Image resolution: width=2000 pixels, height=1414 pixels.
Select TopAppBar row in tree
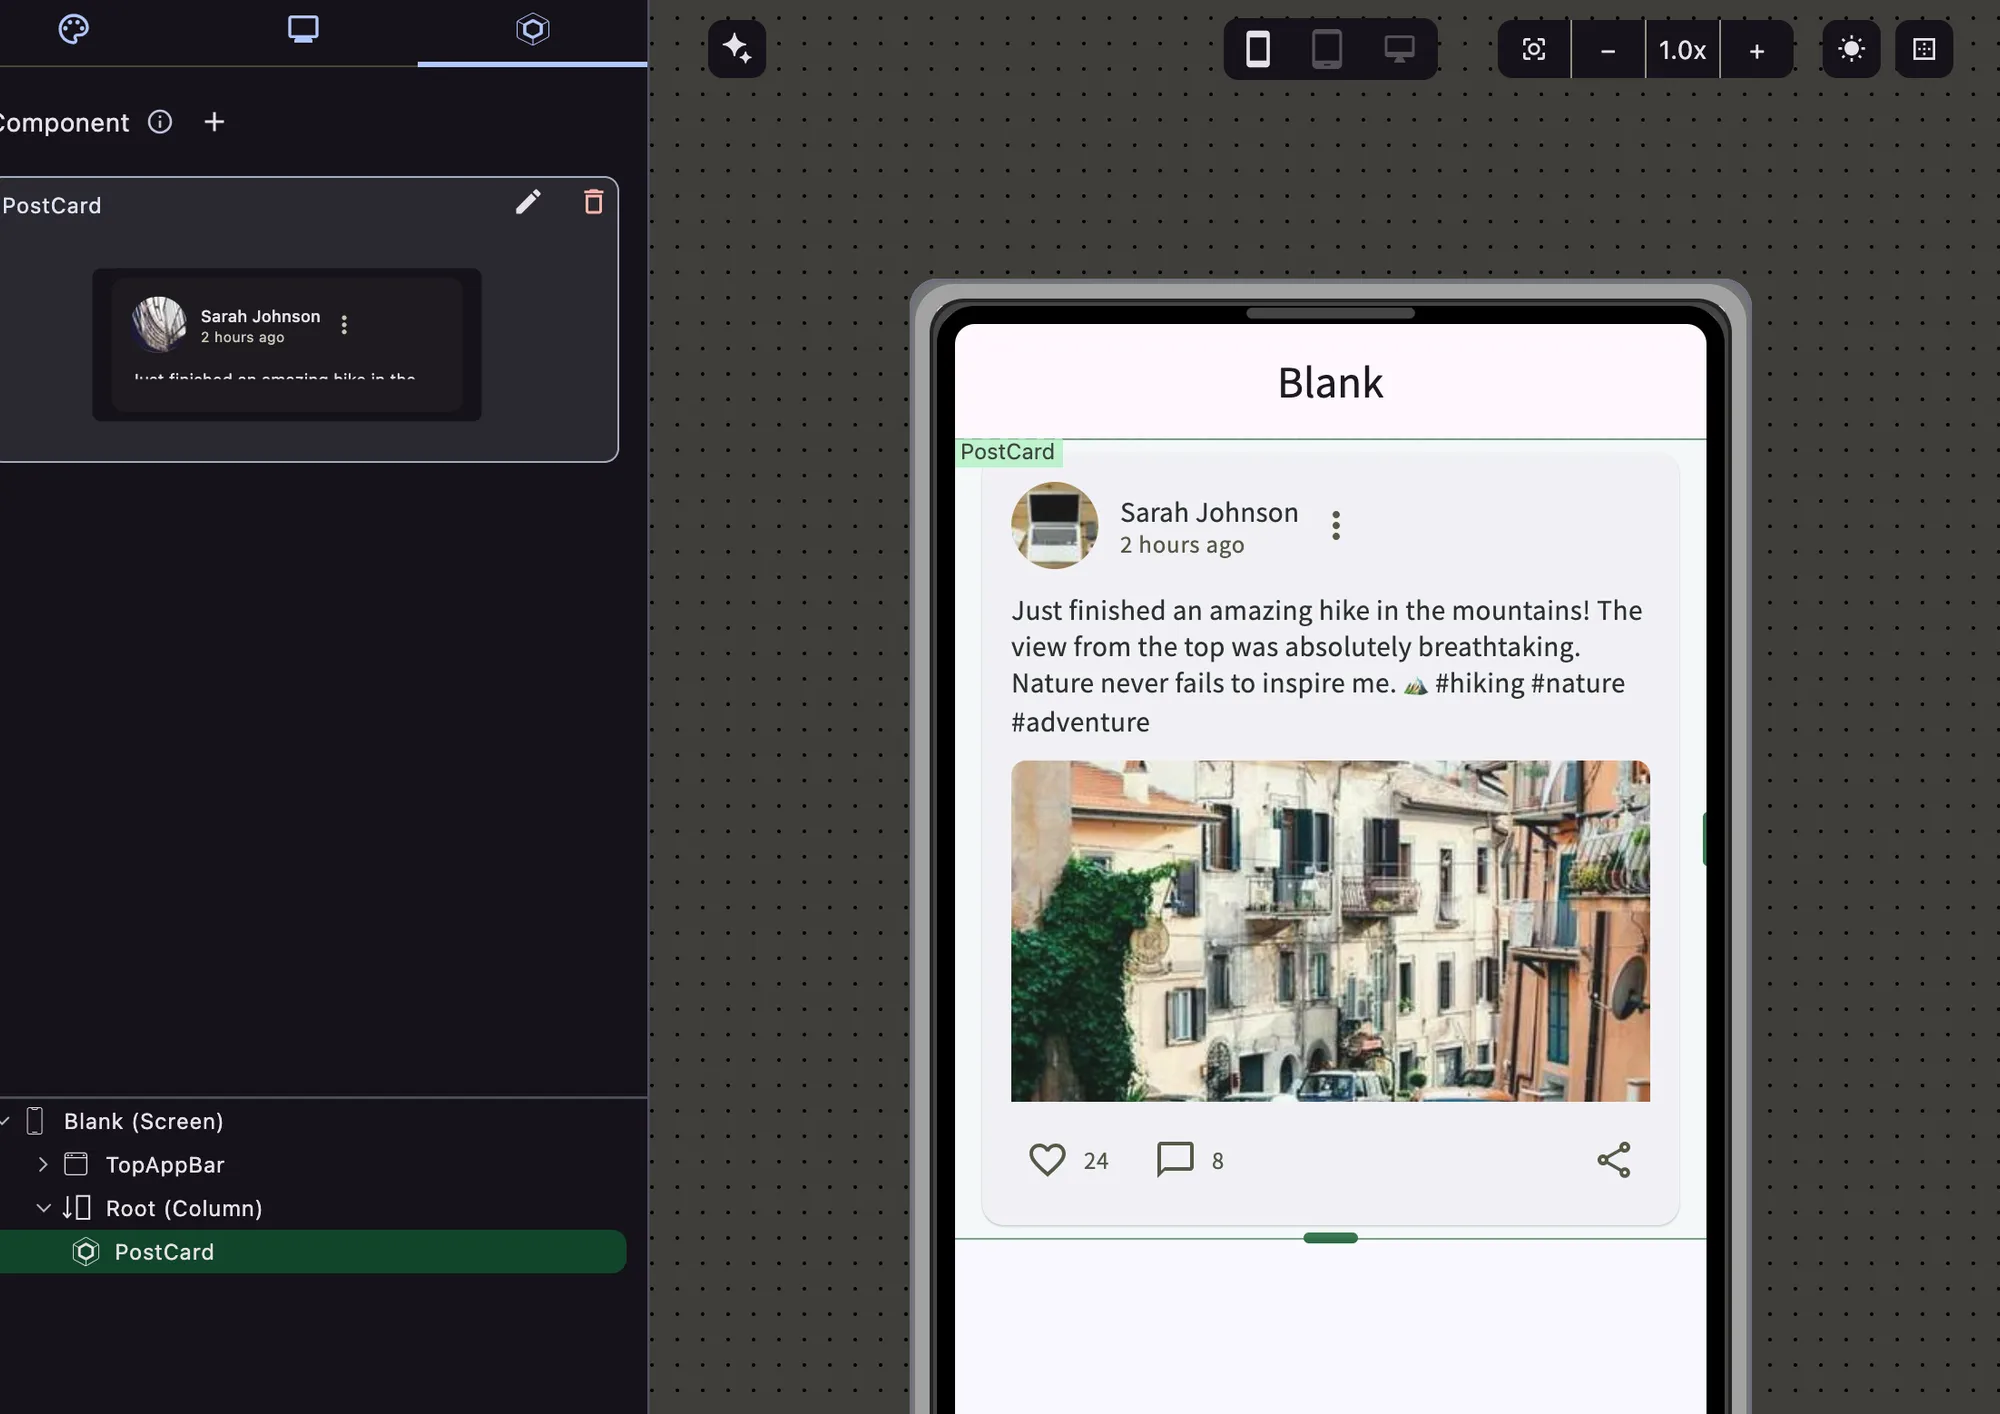(313, 1164)
